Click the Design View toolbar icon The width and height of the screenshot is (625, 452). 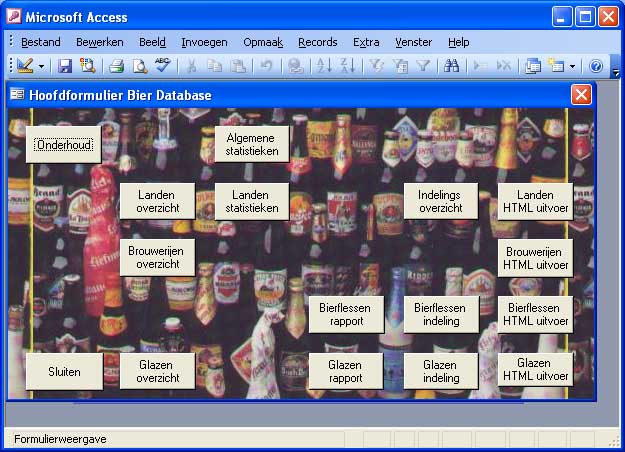pyautogui.click(x=25, y=66)
